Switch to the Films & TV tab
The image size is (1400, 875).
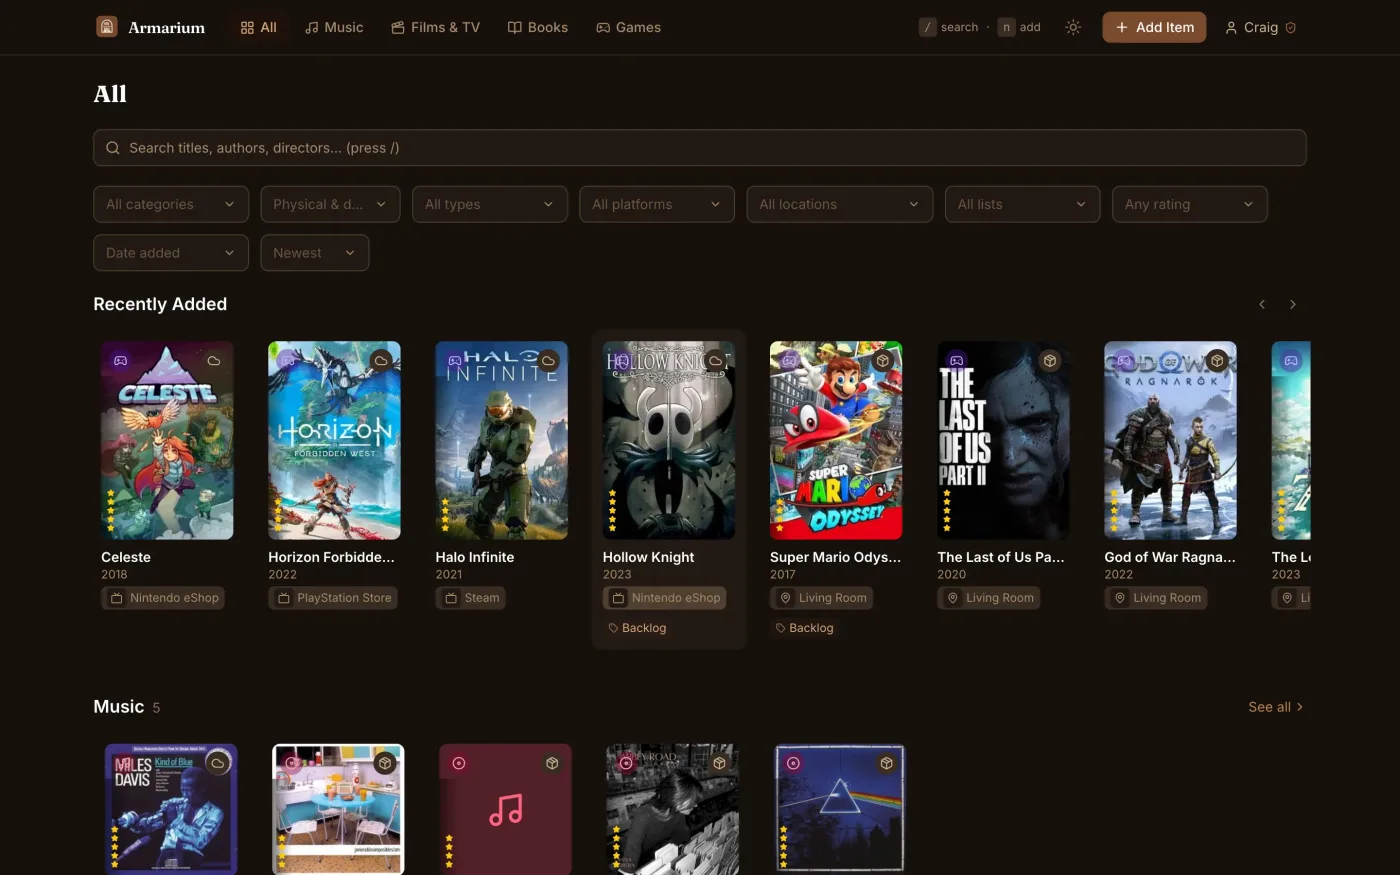pyautogui.click(x=435, y=27)
